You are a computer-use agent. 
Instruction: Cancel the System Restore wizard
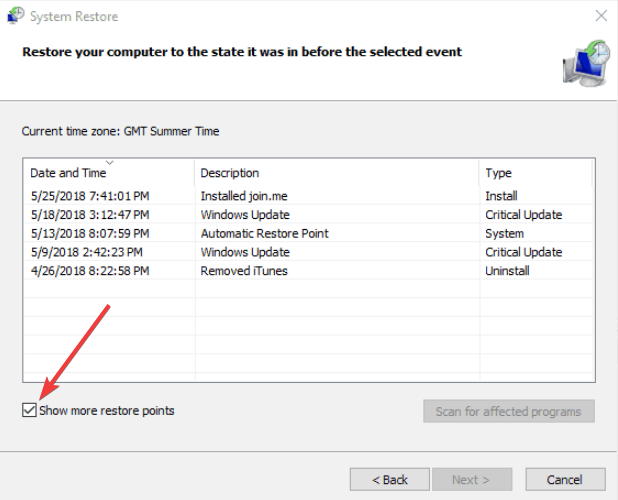coord(565,480)
